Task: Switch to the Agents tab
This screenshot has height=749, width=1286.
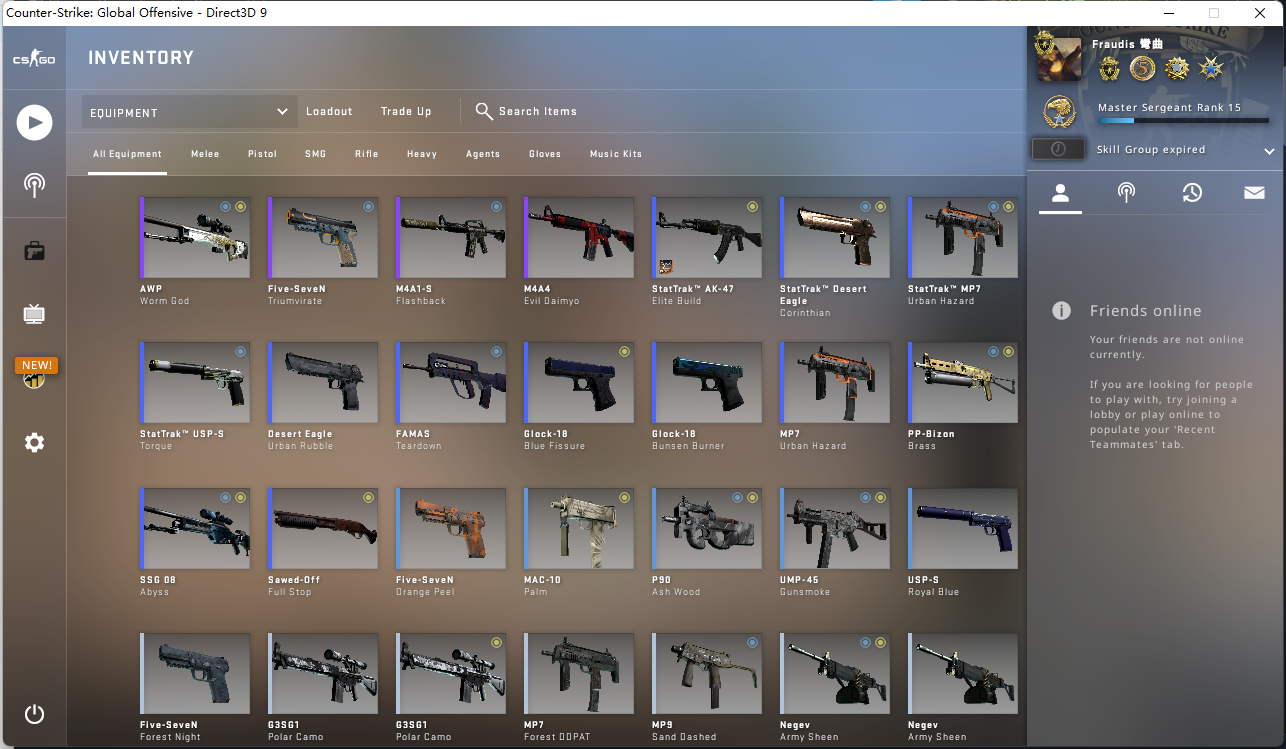Action: [483, 154]
